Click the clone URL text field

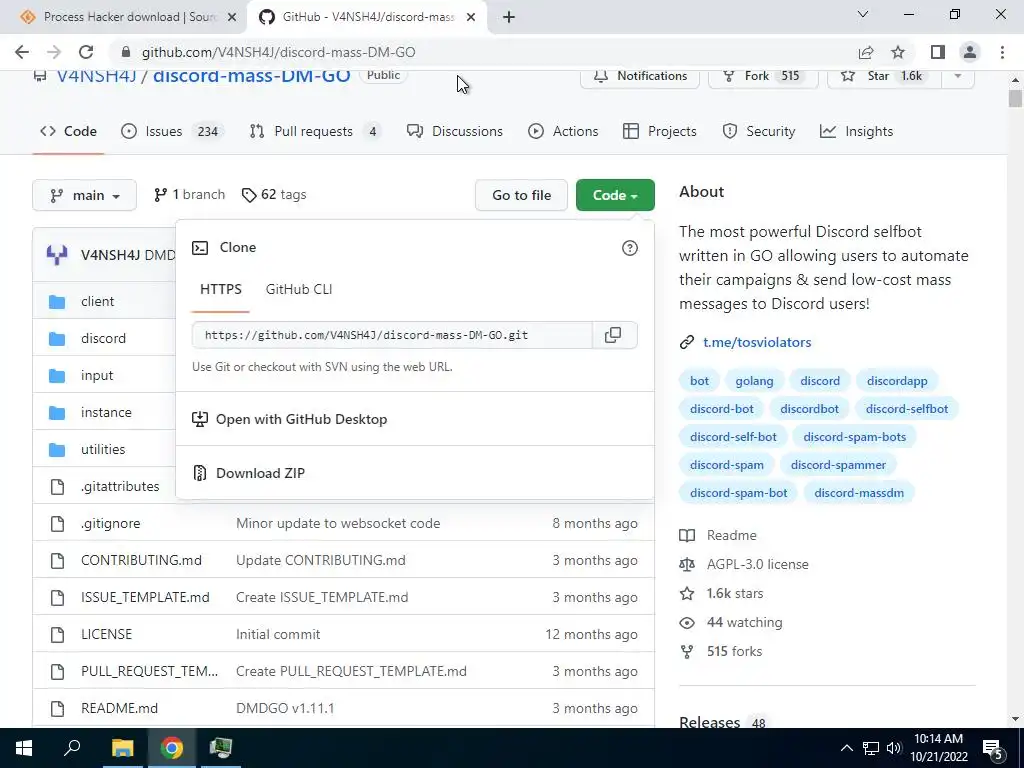(392, 335)
